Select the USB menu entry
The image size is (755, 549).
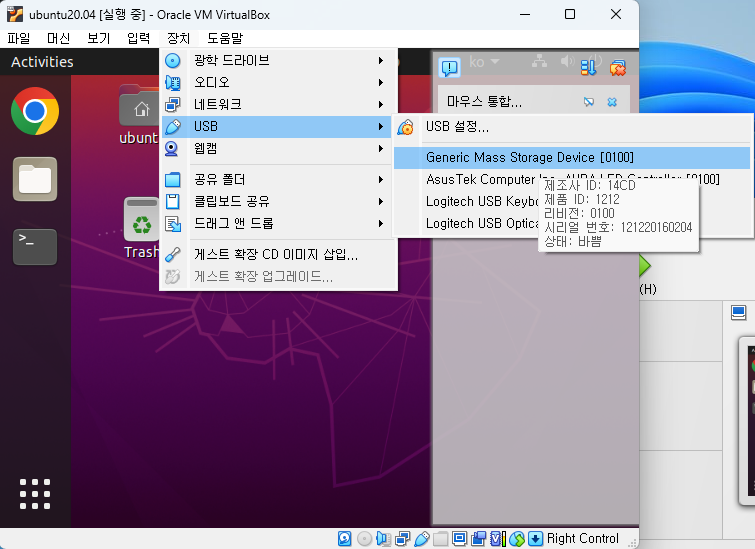tap(278, 127)
